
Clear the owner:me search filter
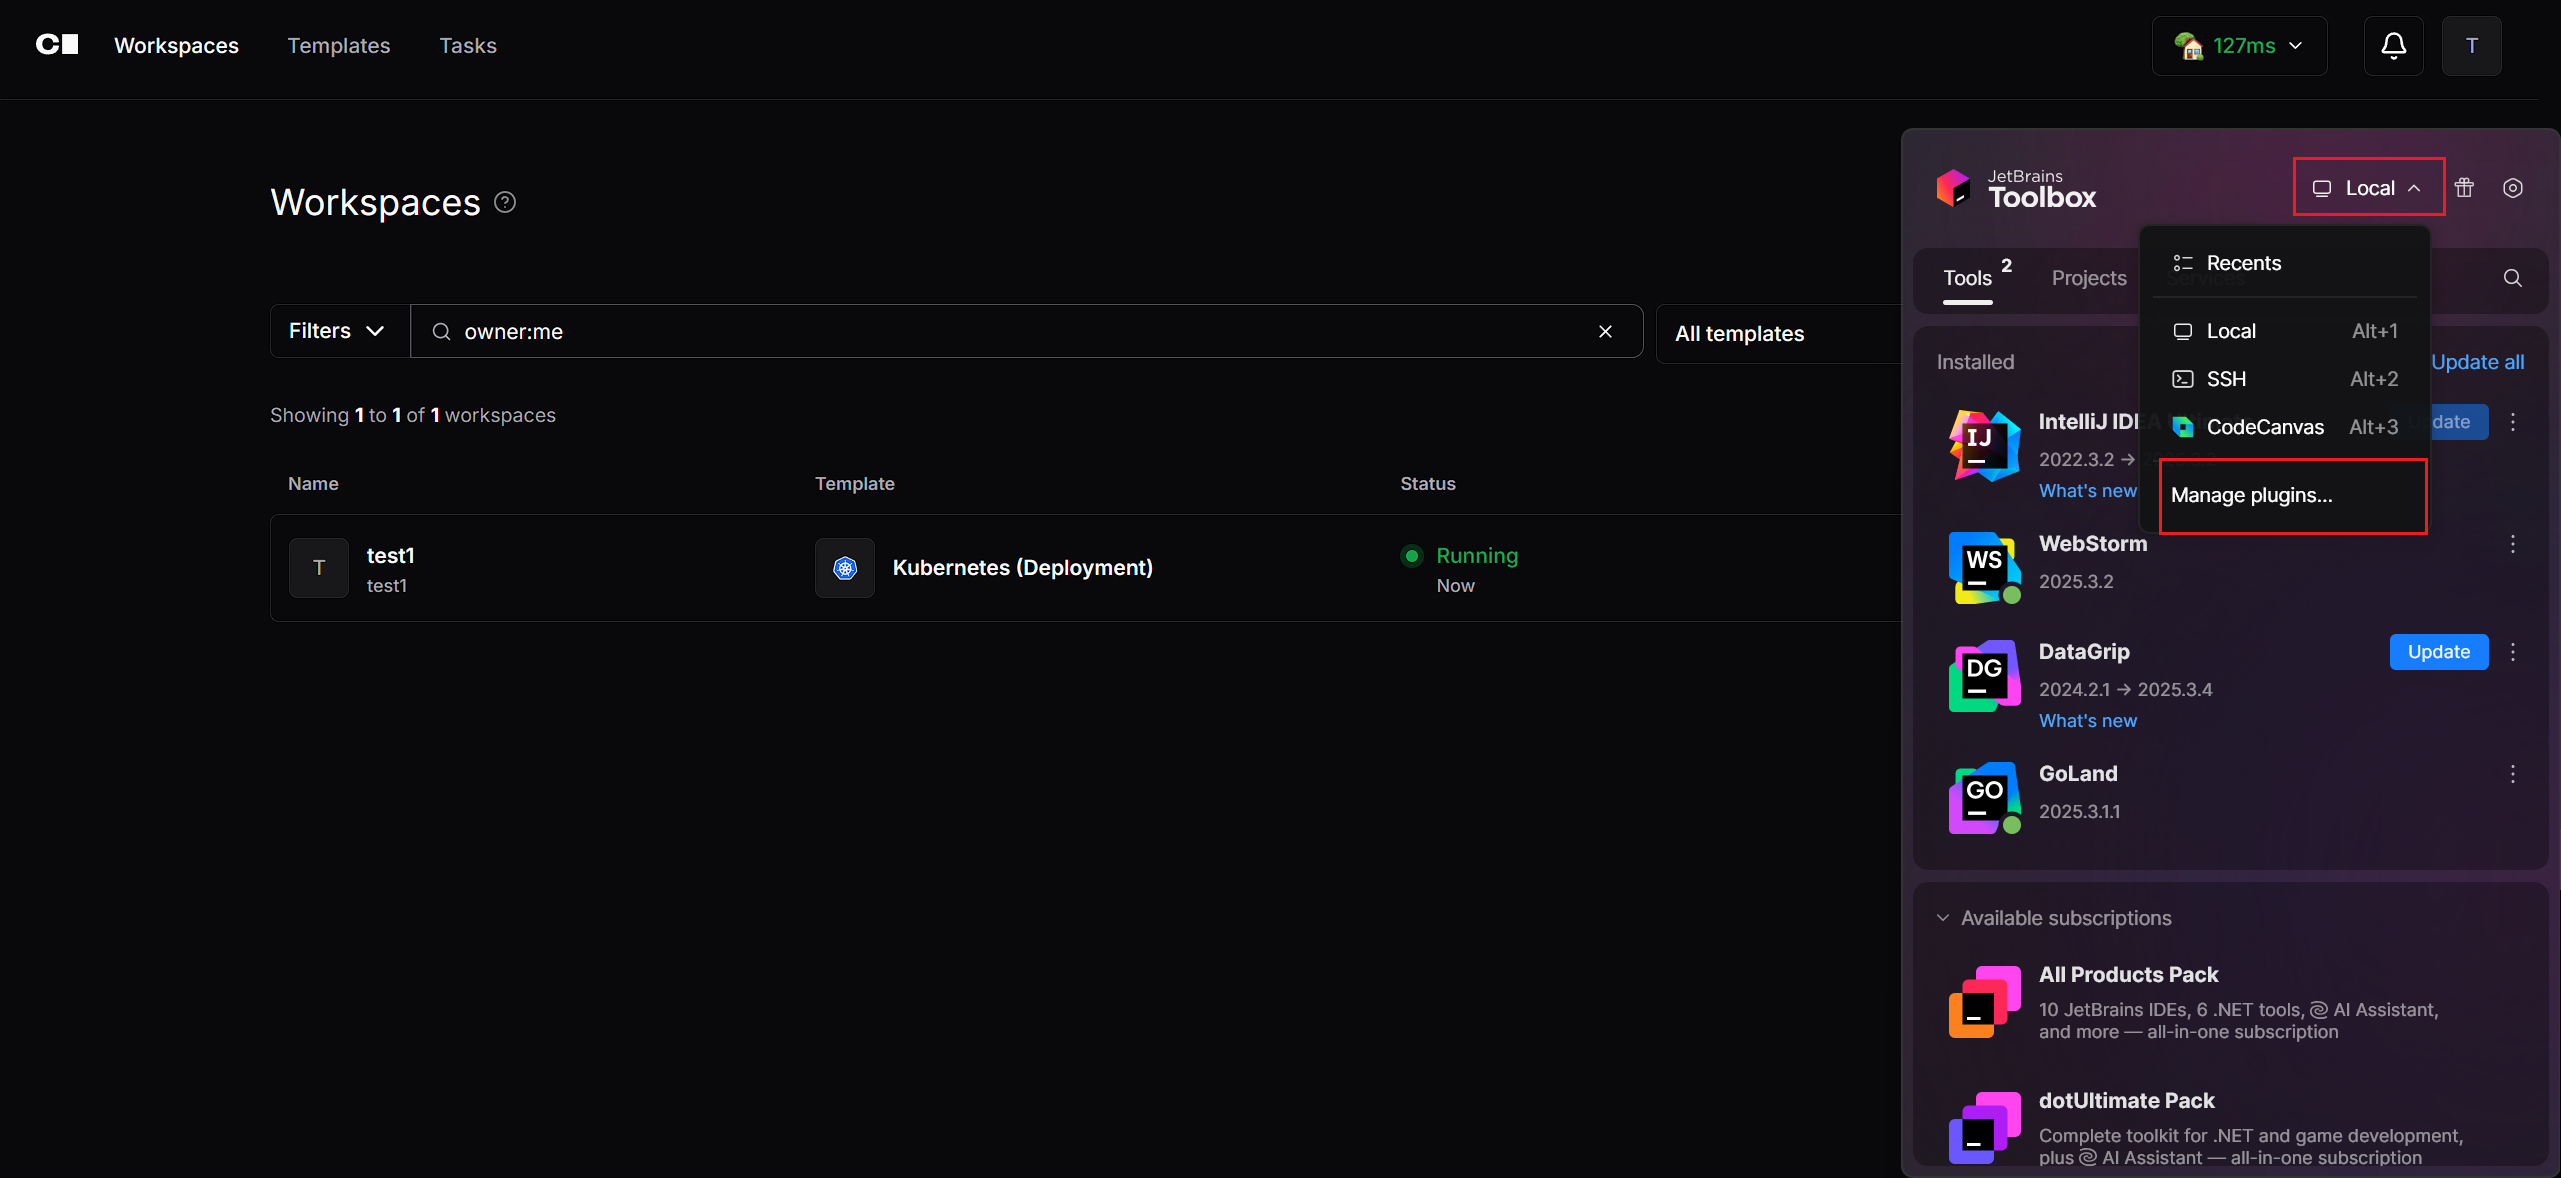(1605, 331)
